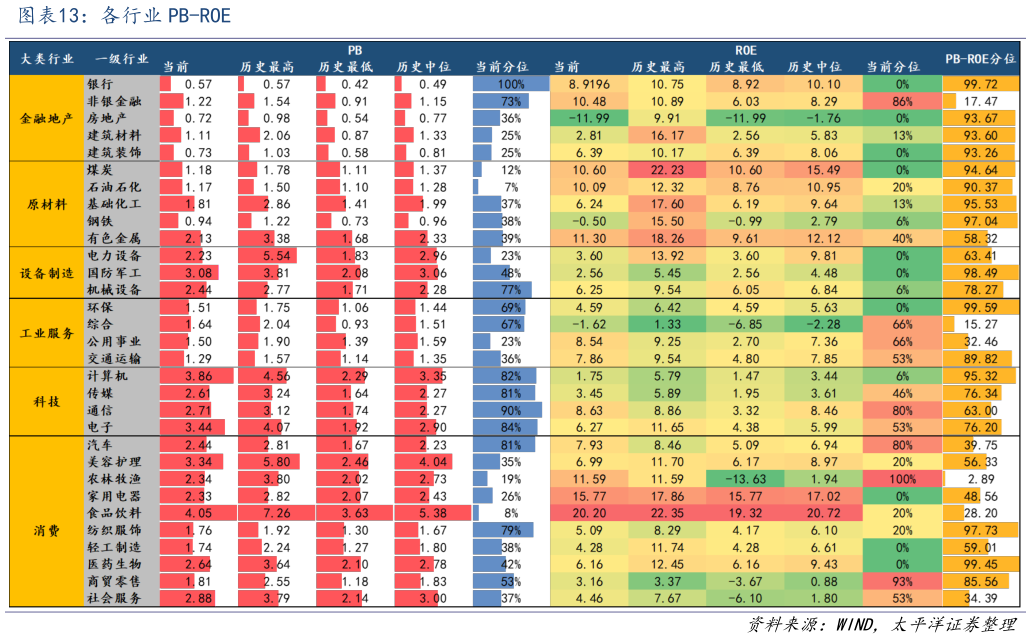Viewport: 1031px width, 639px height.
Task: Click the green -11.99 current ROE cell
Action: pyautogui.click(x=589, y=118)
